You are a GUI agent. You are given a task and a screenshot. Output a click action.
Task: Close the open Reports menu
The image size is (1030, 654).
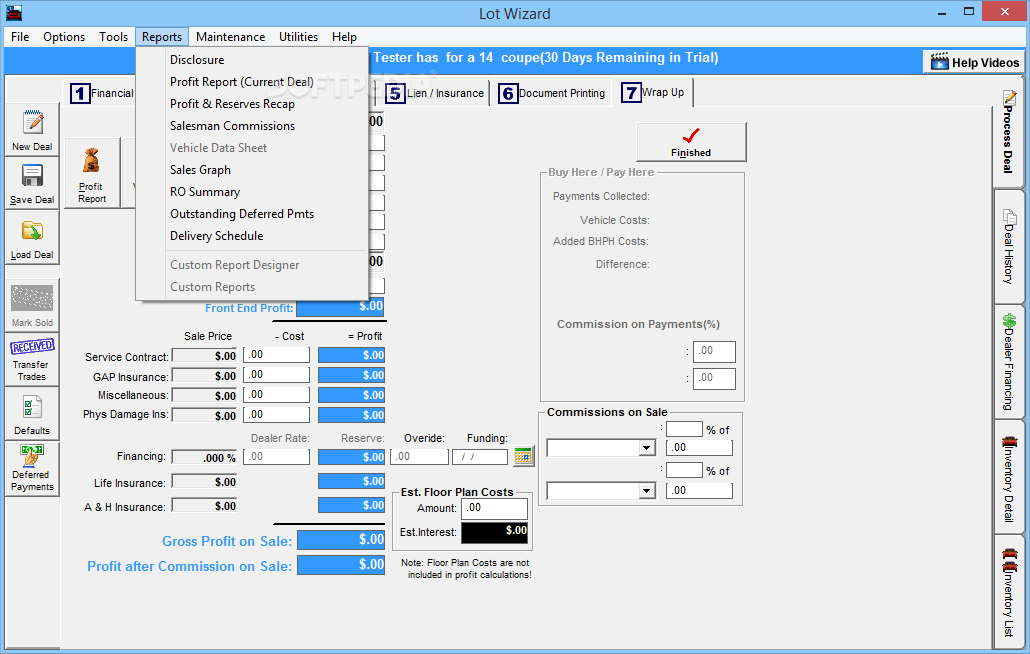click(162, 37)
